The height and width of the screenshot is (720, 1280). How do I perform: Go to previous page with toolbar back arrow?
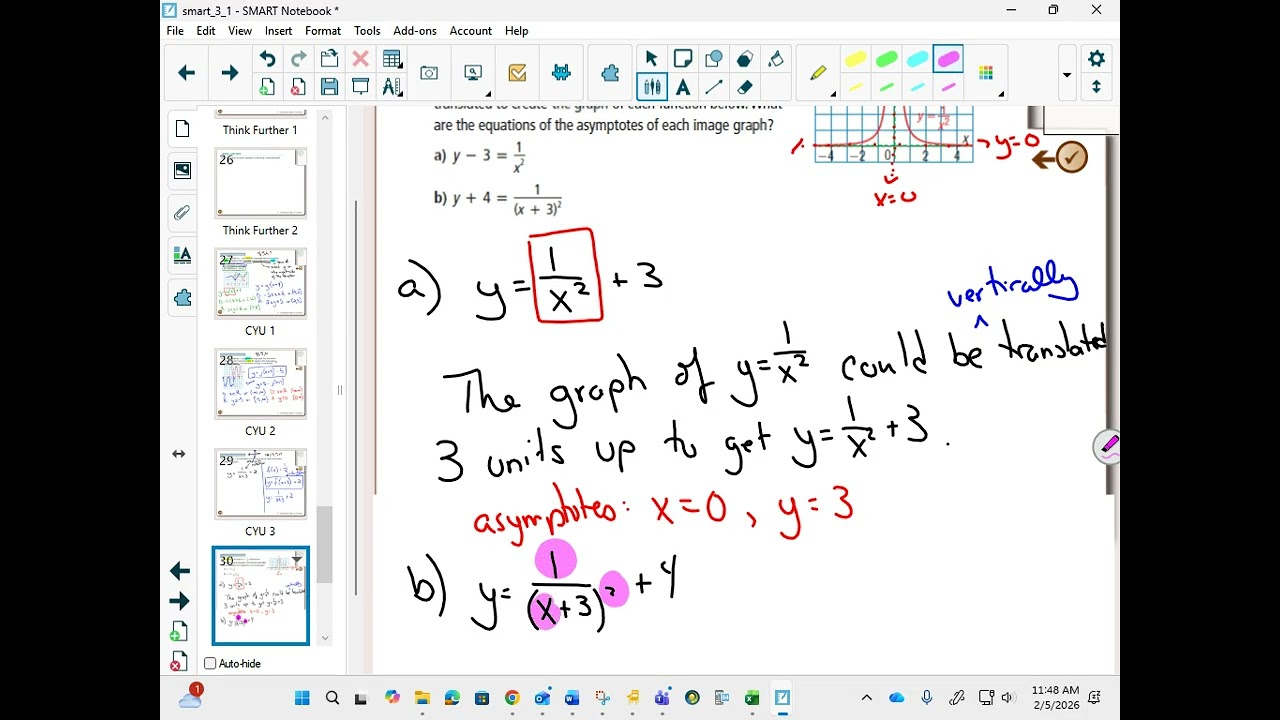coord(186,73)
